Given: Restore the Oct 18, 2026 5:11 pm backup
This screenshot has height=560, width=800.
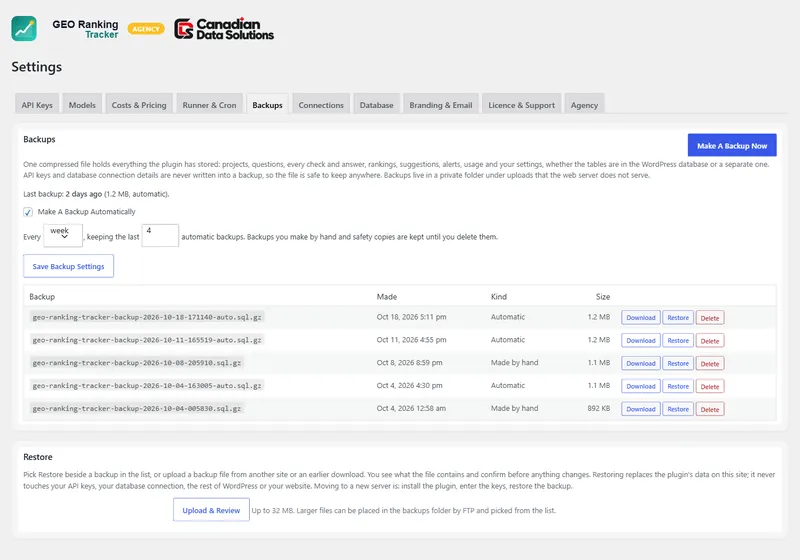Looking at the screenshot, I should [678, 317].
